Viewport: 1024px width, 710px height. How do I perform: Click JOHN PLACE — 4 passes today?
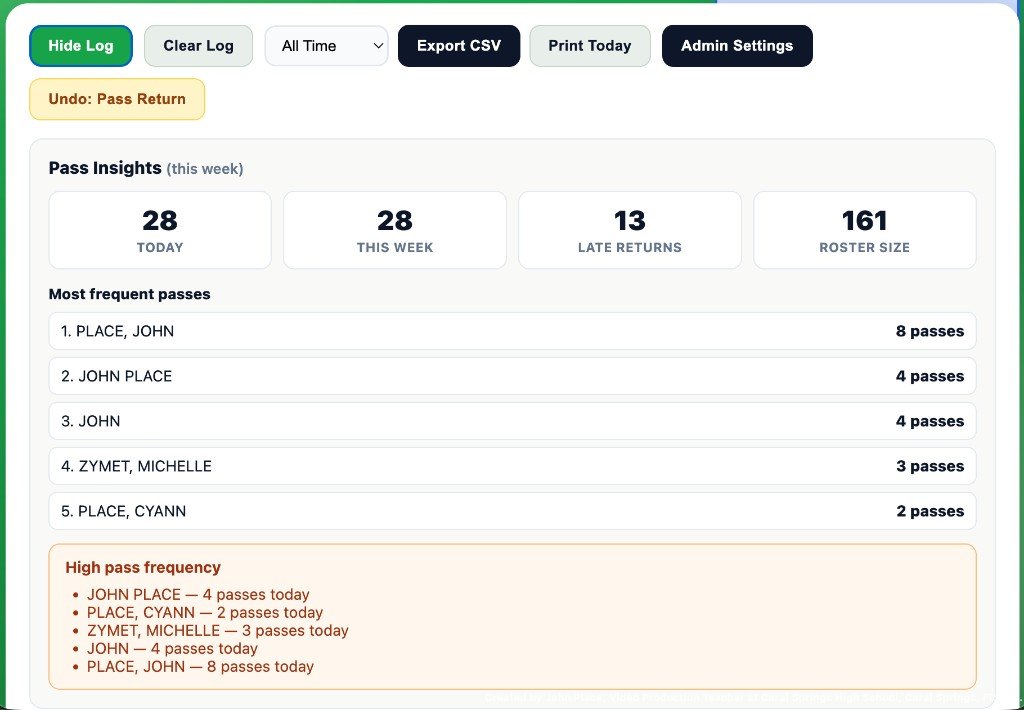pos(198,594)
